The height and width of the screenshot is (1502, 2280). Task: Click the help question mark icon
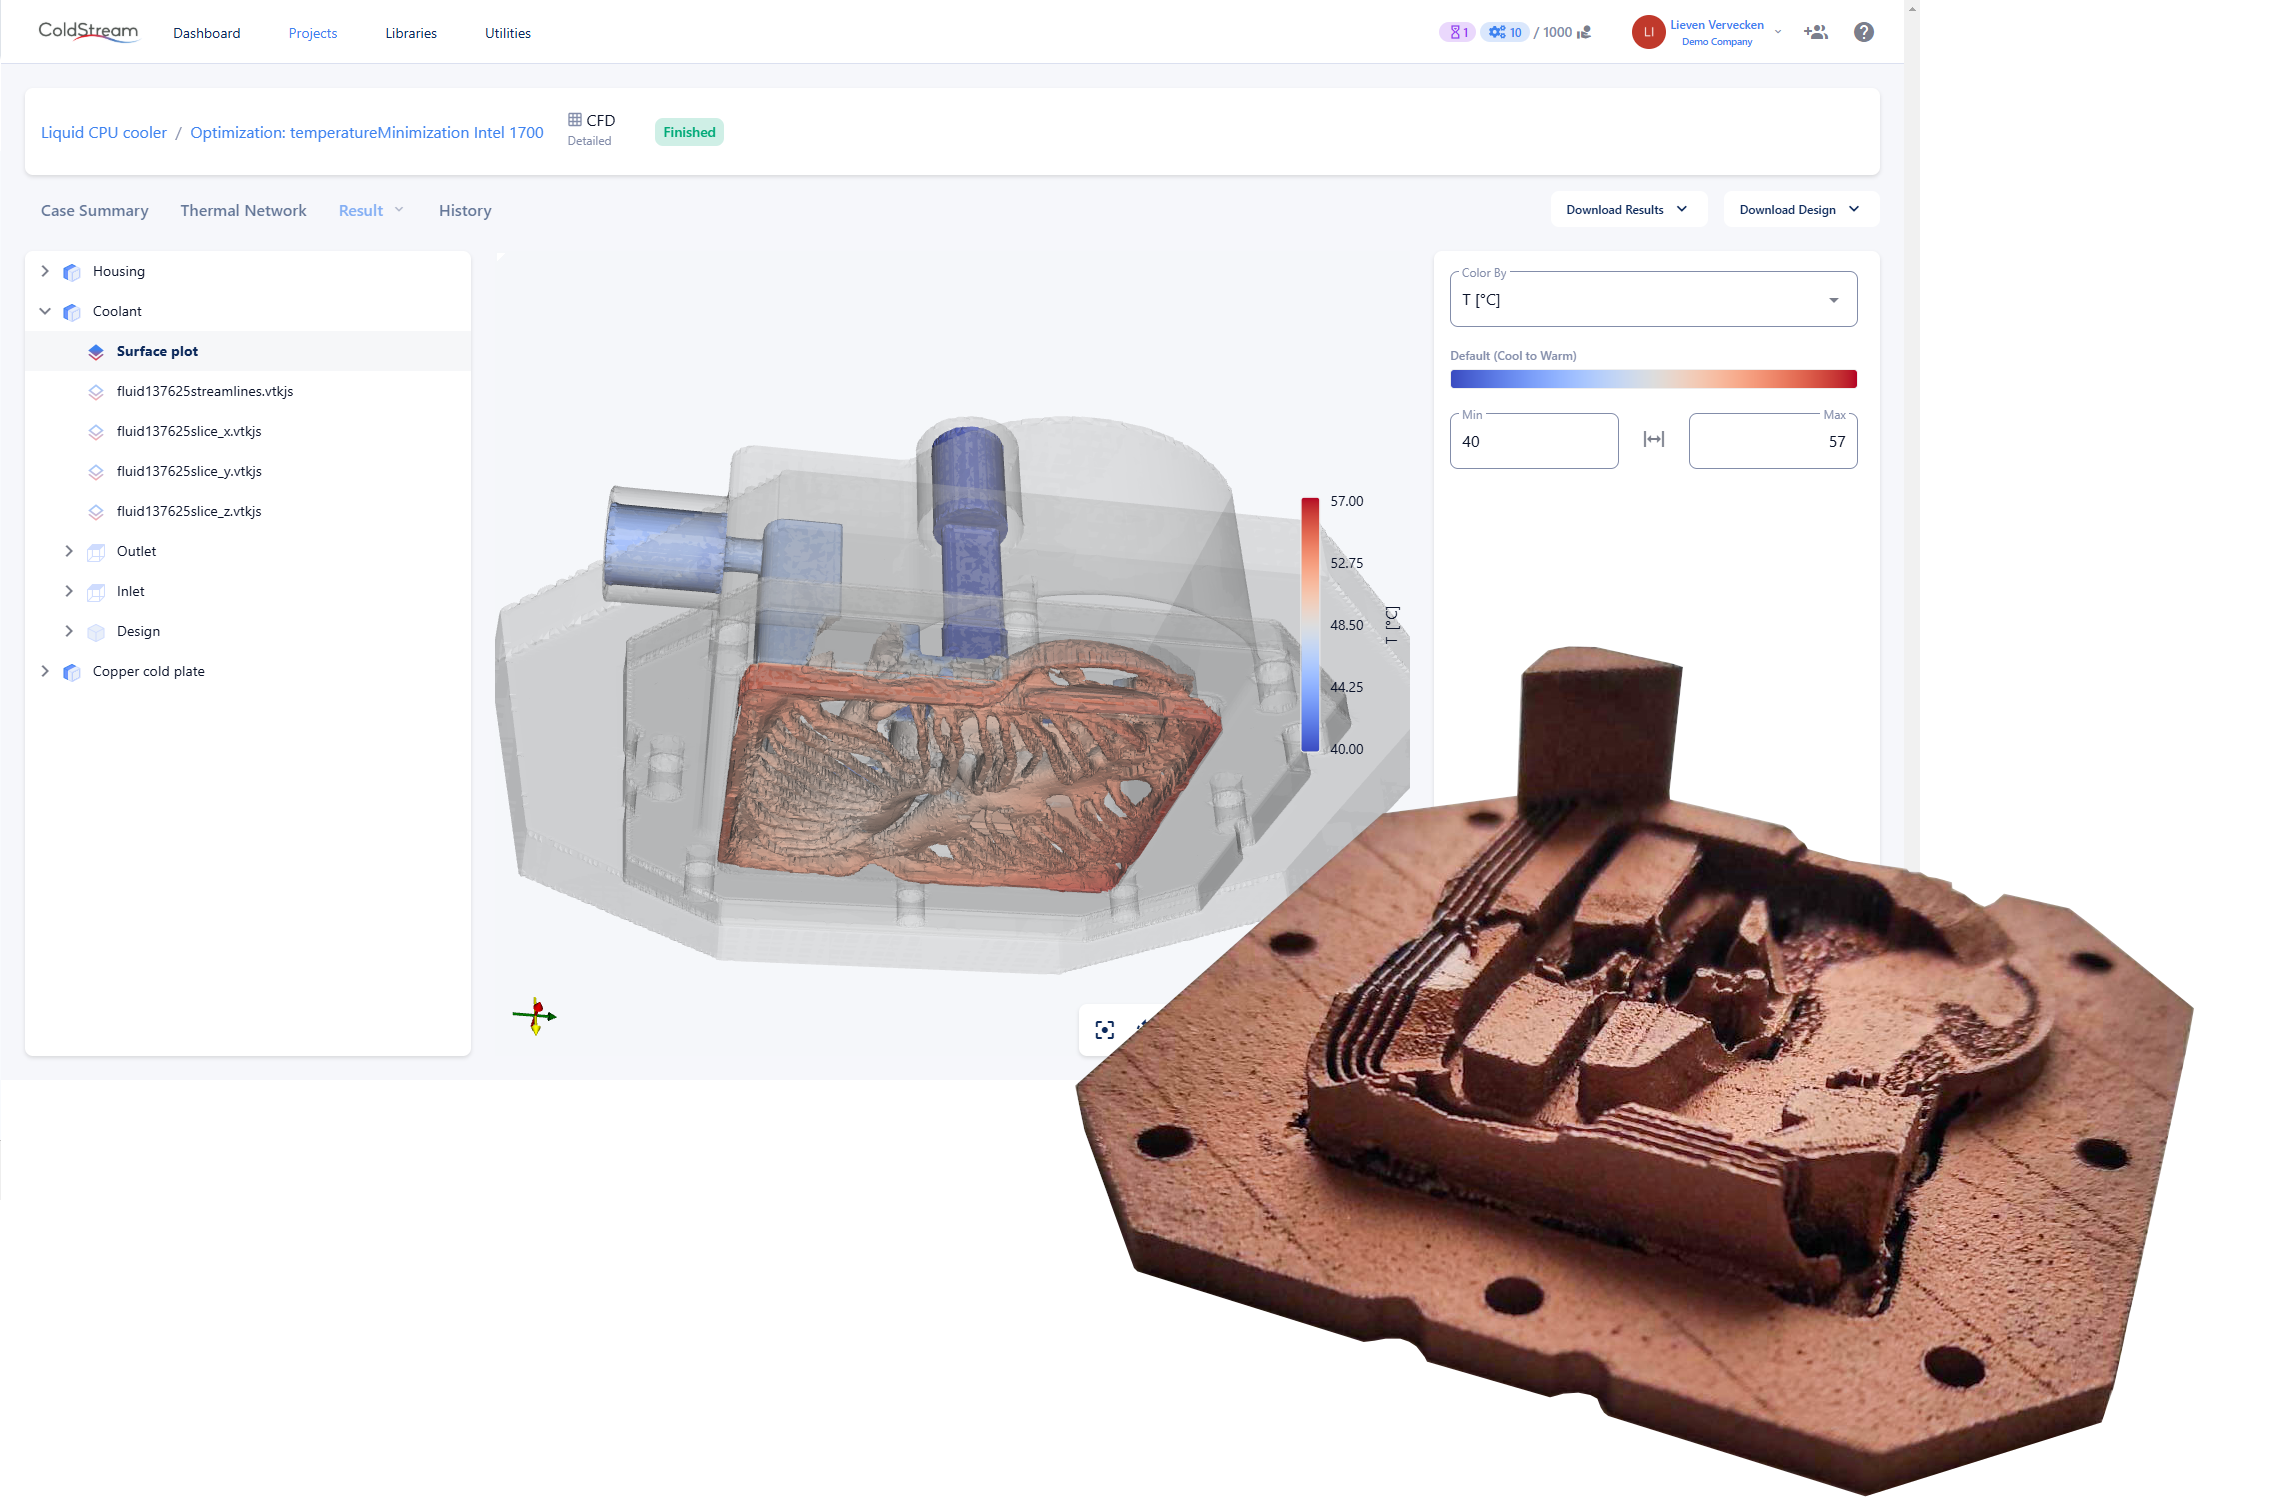click(x=1863, y=32)
